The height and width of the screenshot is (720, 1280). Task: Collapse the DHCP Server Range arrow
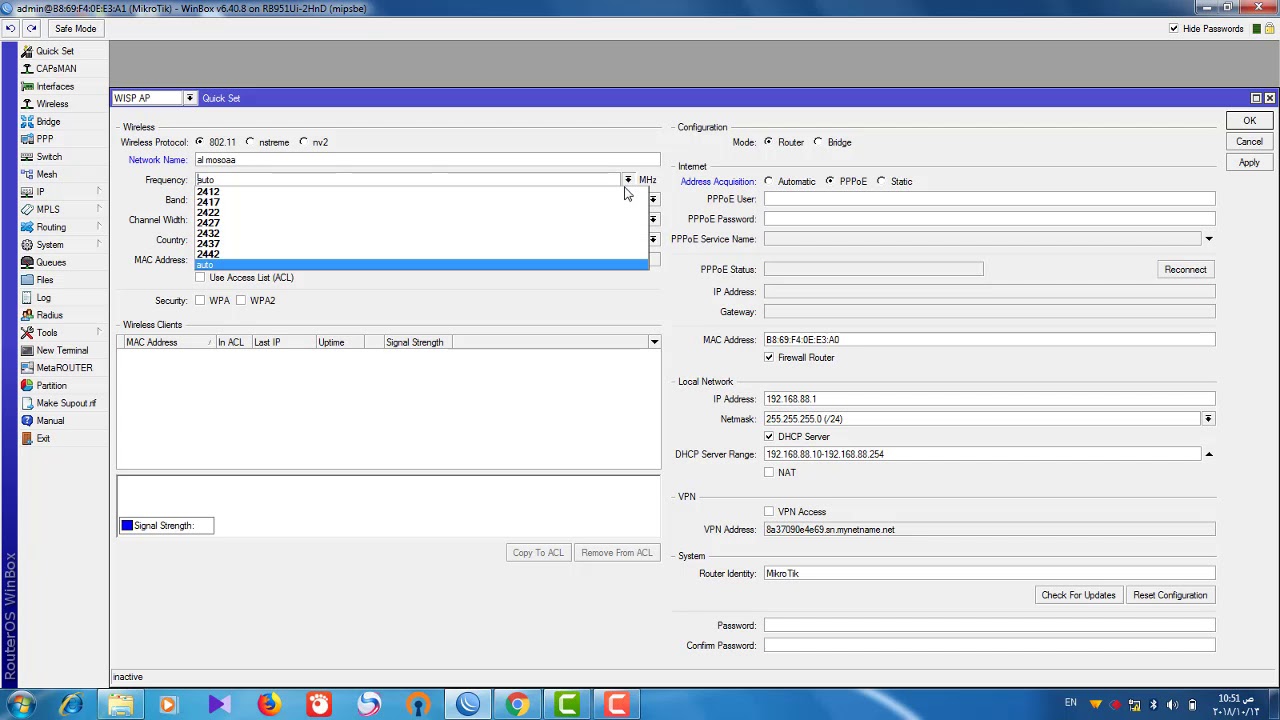1208,454
